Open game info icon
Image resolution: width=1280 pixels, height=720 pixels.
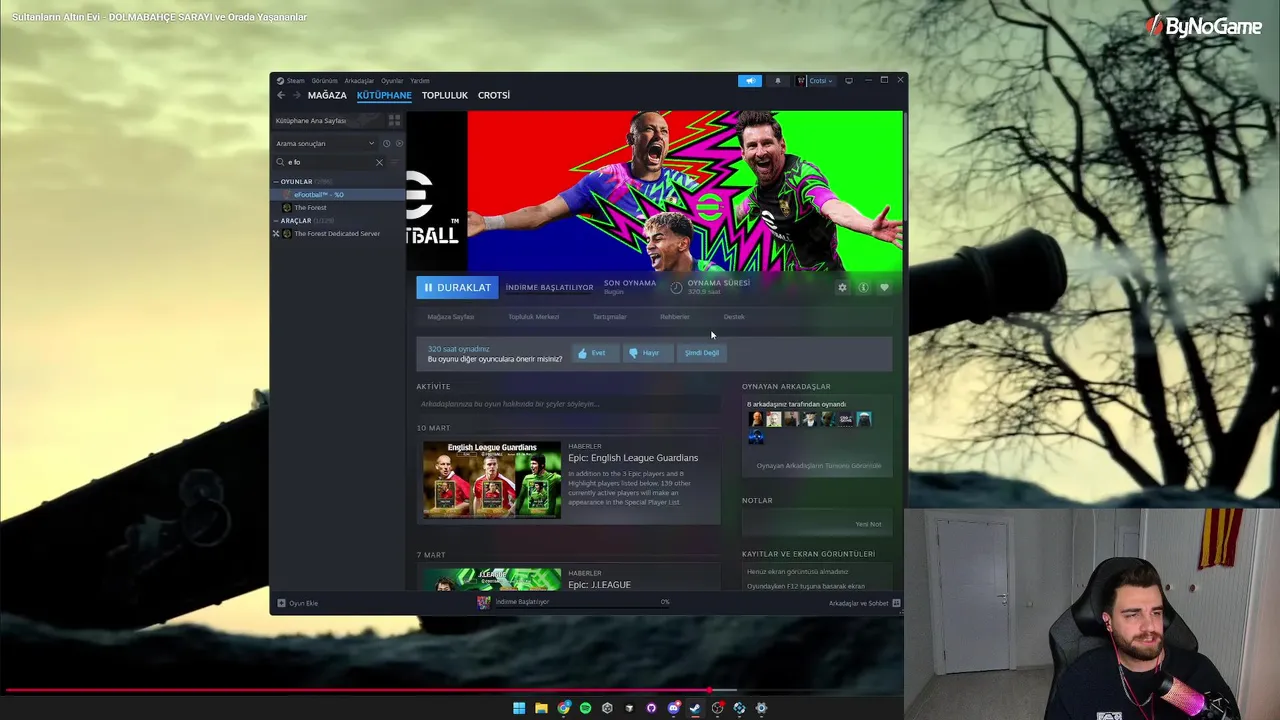tap(863, 287)
